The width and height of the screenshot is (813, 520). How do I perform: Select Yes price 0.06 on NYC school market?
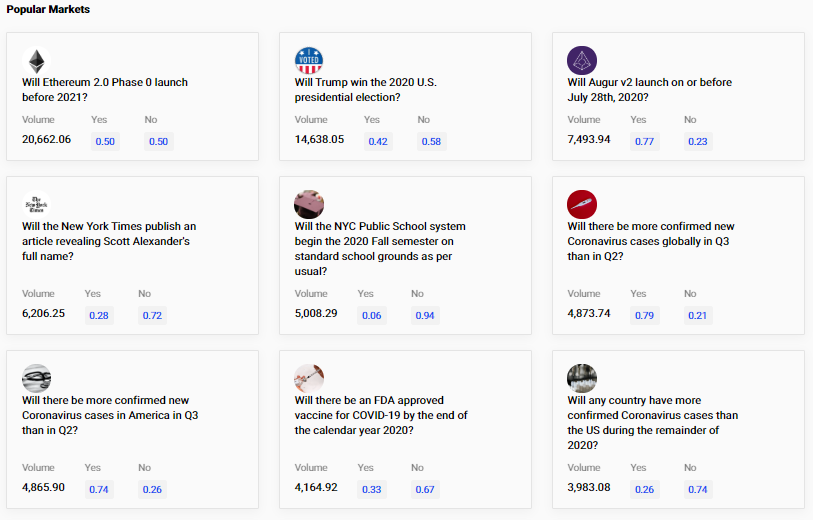(x=372, y=315)
